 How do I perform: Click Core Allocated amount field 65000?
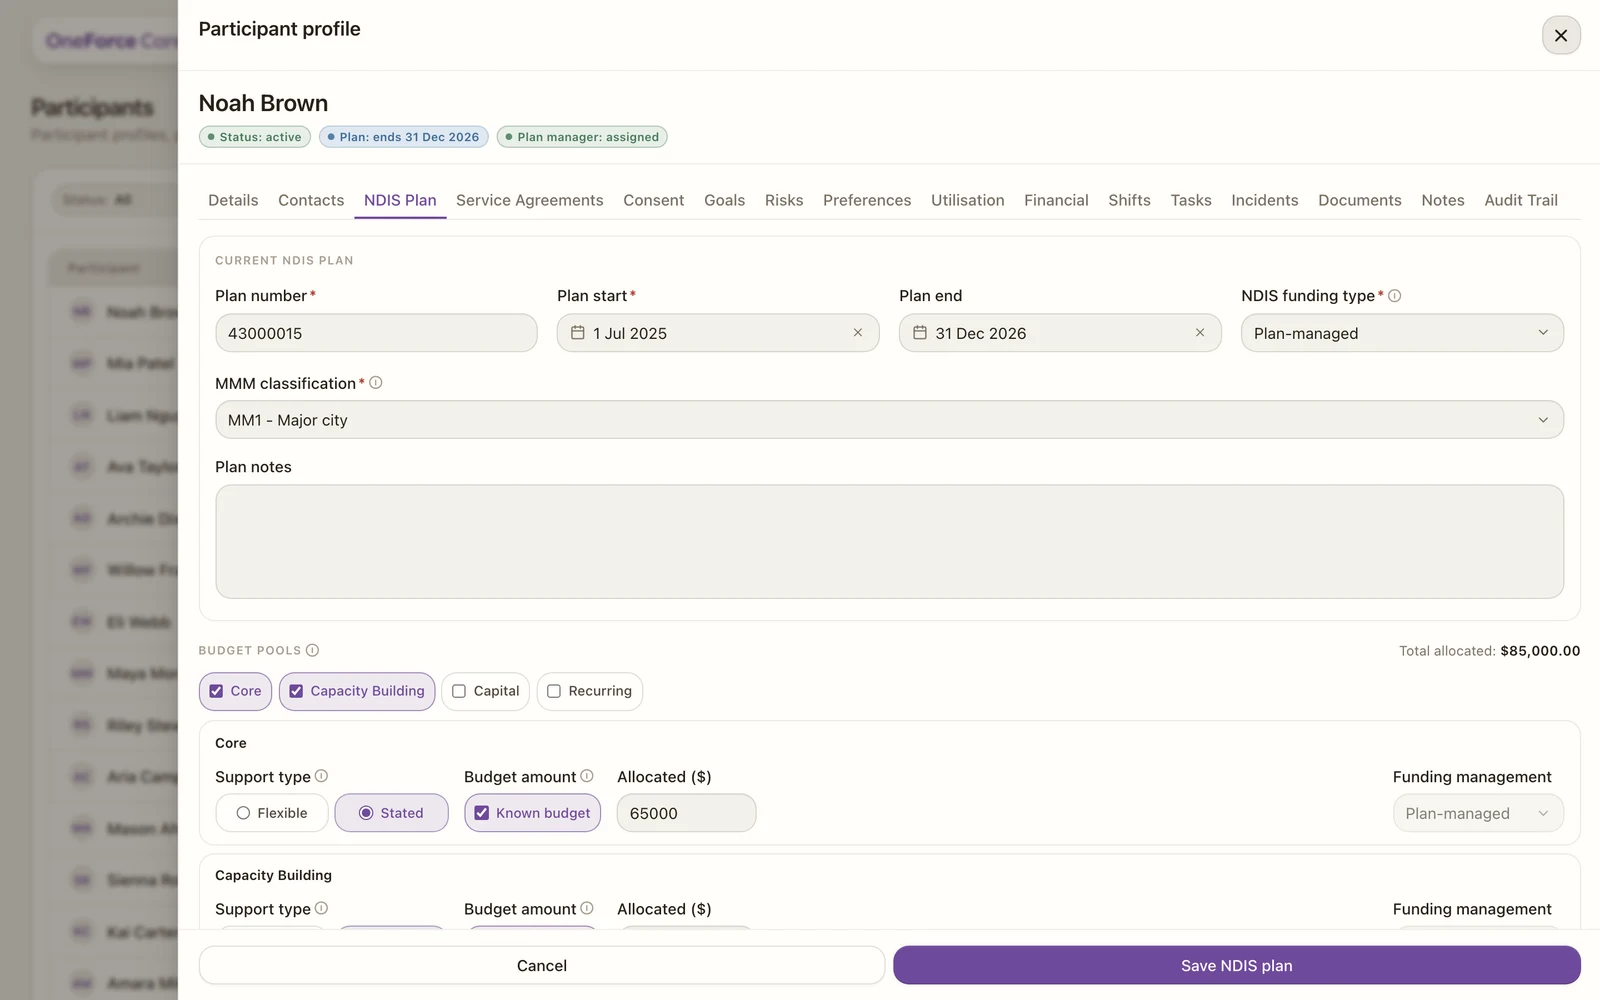pos(686,813)
